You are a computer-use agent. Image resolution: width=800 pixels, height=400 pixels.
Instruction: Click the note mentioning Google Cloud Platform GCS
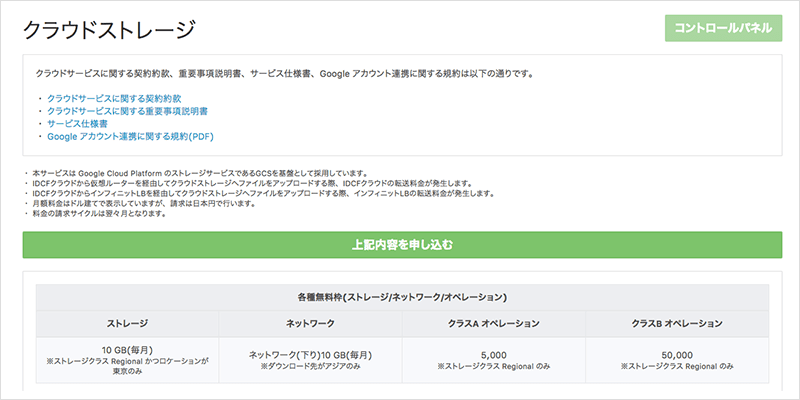point(200,173)
